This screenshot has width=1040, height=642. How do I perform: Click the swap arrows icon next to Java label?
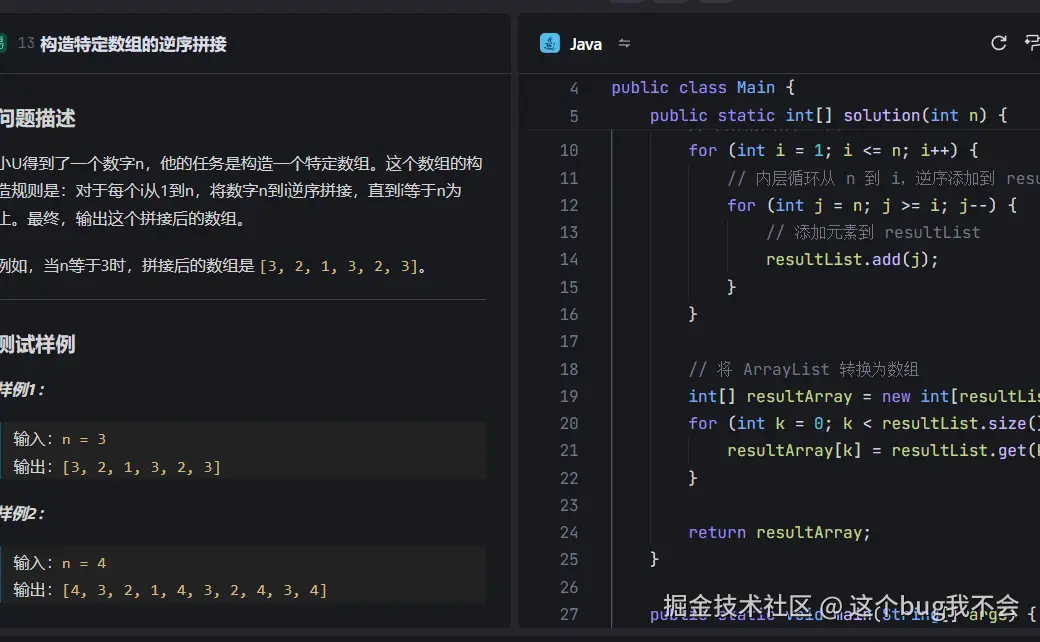click(x=622, y=43)
